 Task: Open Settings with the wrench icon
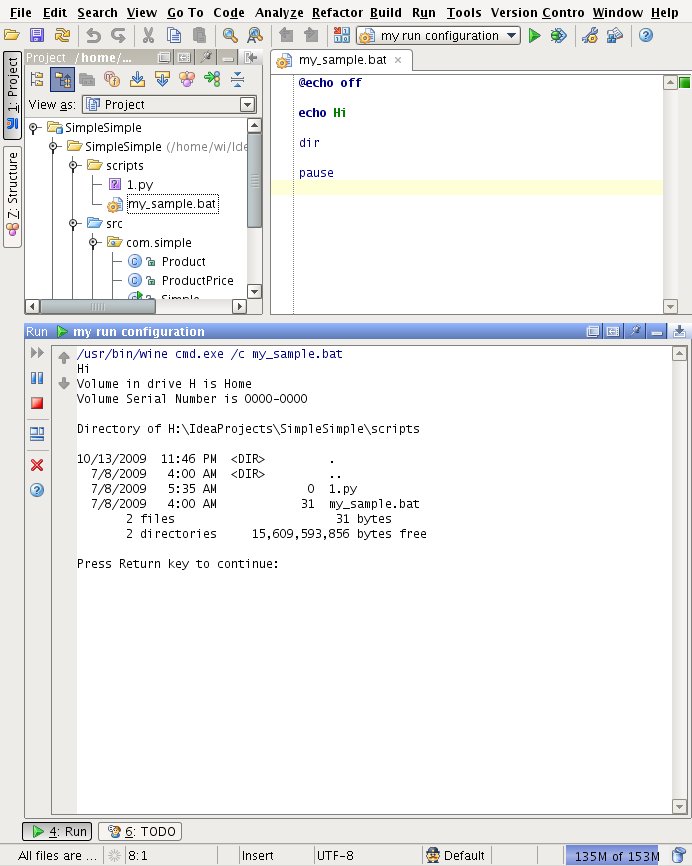point(590,36)
